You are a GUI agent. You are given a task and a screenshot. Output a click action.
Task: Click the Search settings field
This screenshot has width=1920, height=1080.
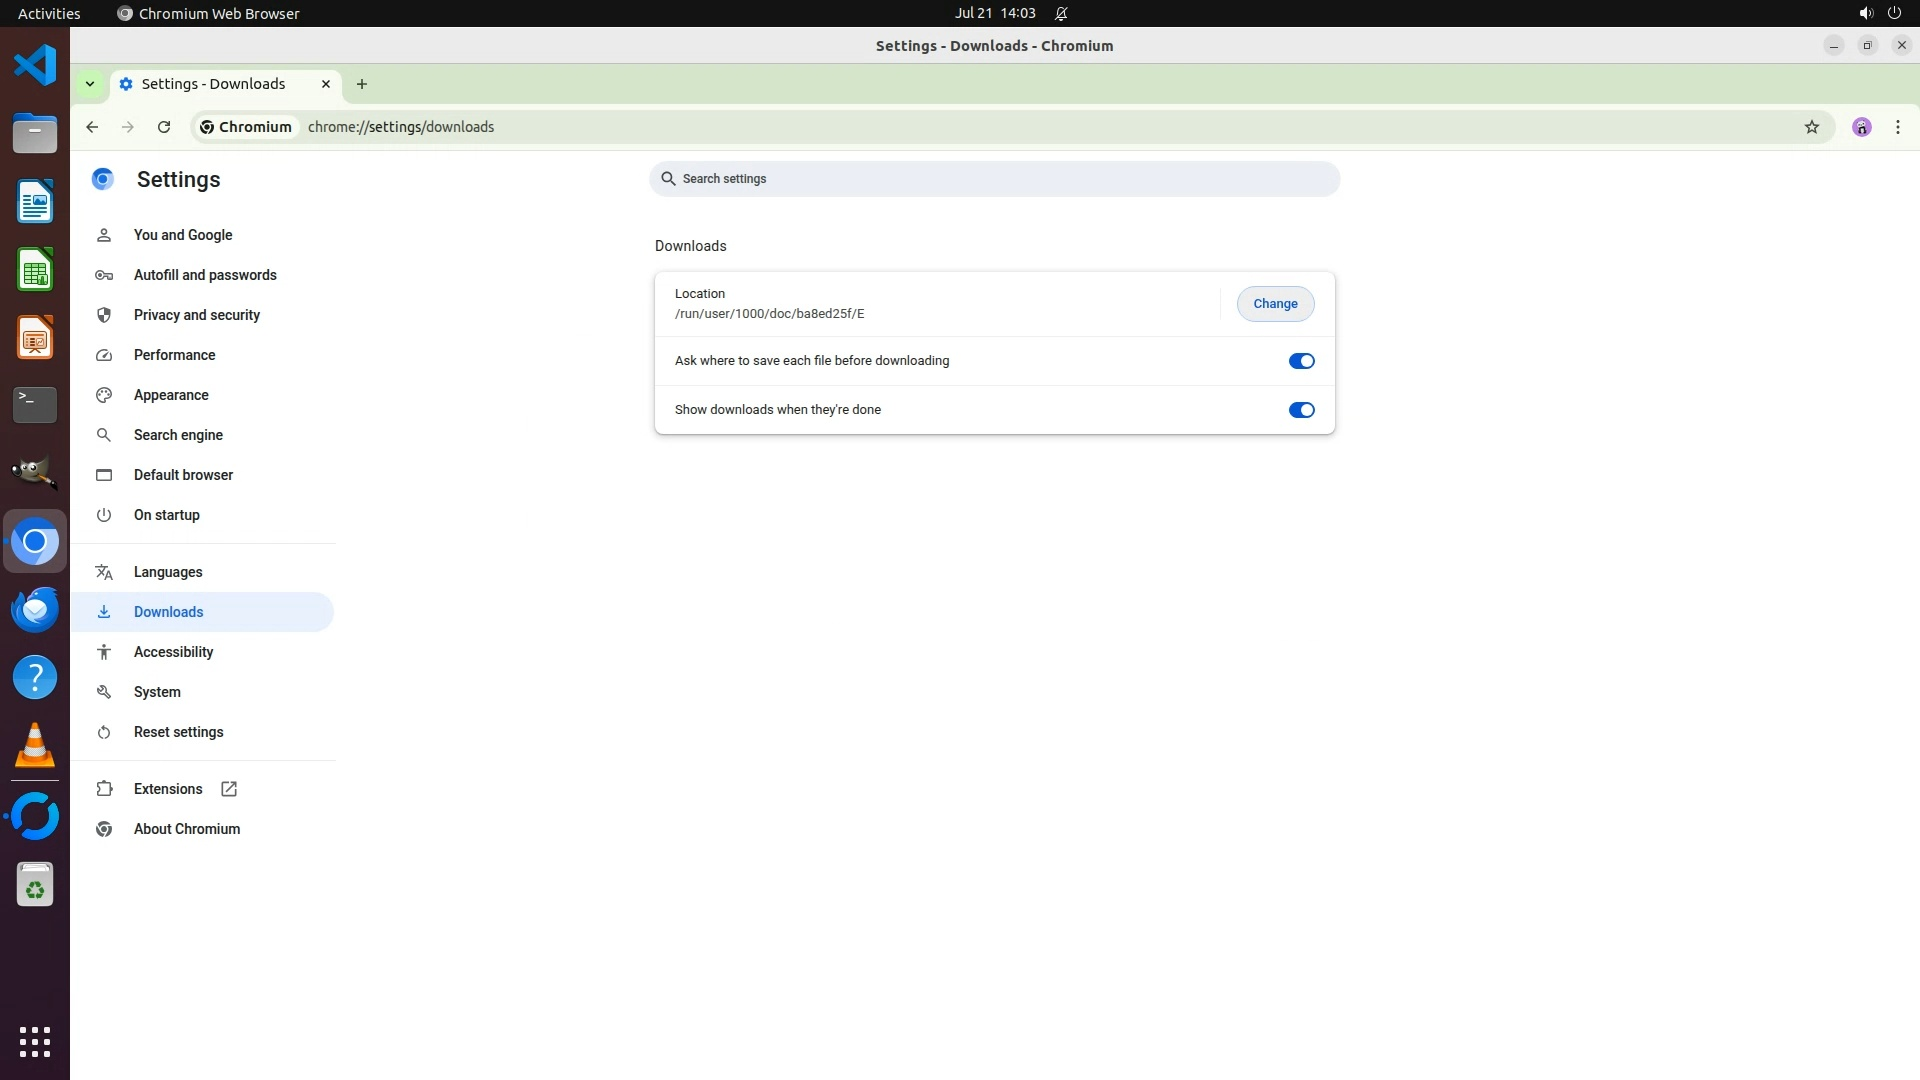[x=994, y=179]
